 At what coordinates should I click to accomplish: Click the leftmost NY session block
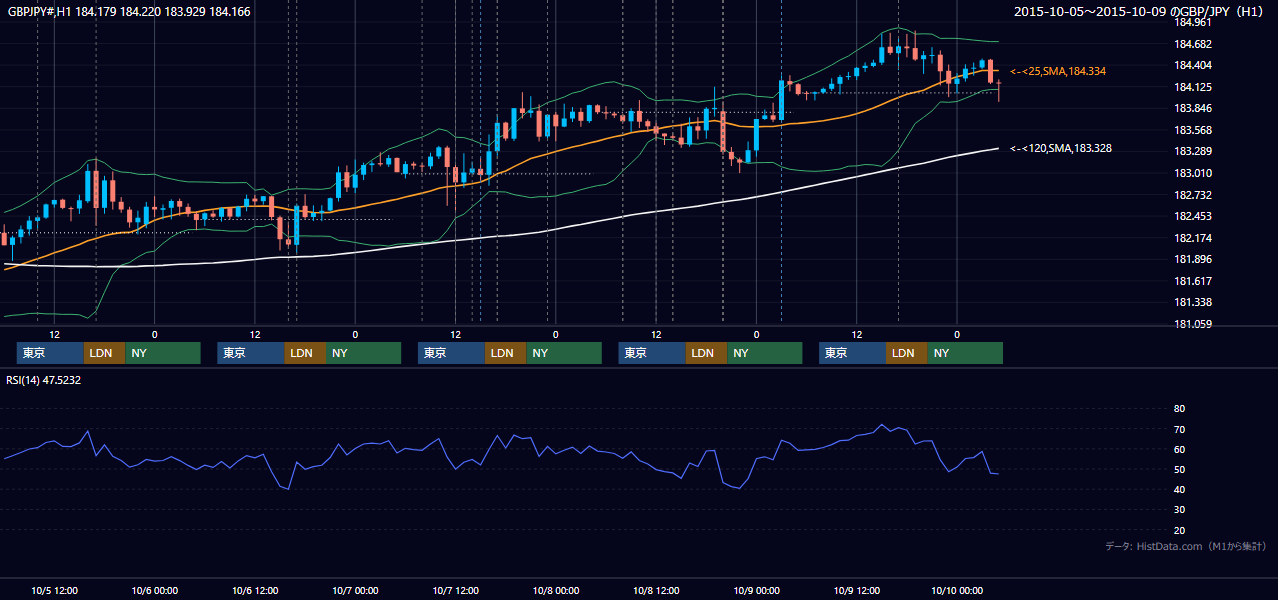click(x=163, y=353)
